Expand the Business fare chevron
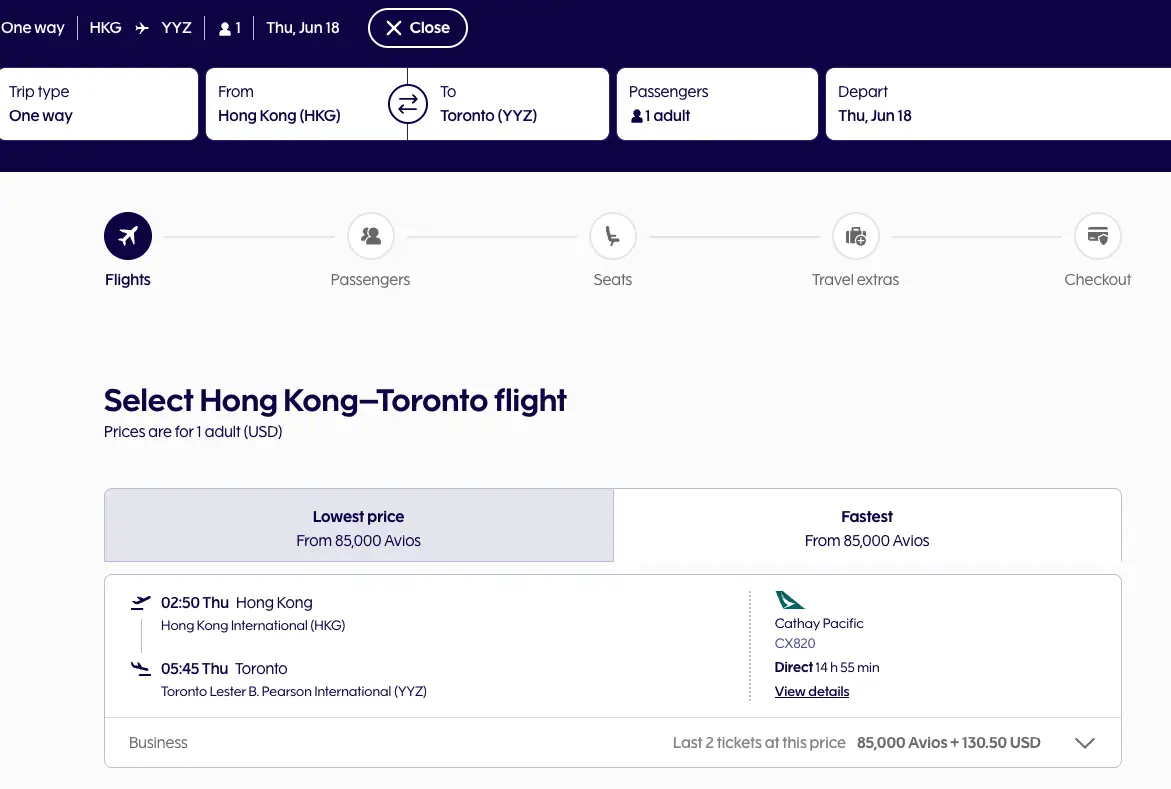The height and width of the screenshot is (789, 1171). (1084, 743)
